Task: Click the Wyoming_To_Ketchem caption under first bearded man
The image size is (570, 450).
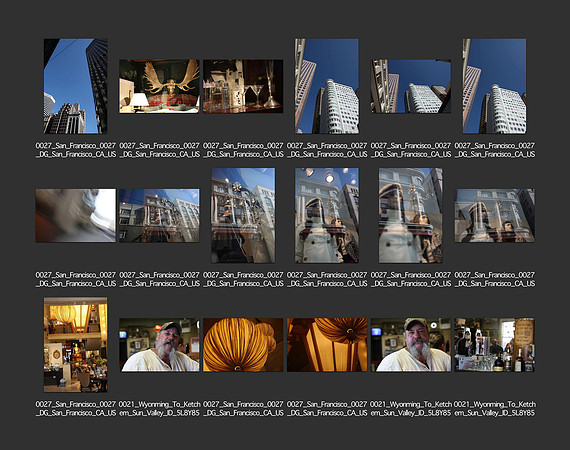Action: (x=160, y=409)
